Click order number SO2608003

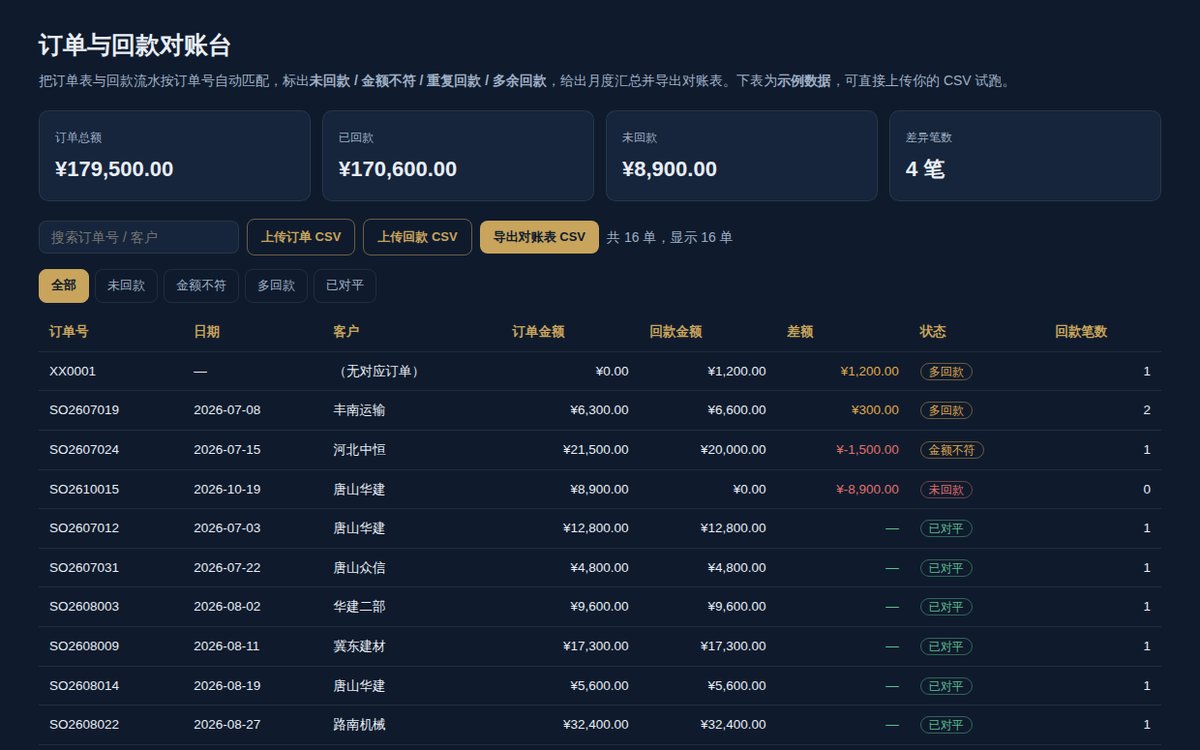[x=84, y=607]
